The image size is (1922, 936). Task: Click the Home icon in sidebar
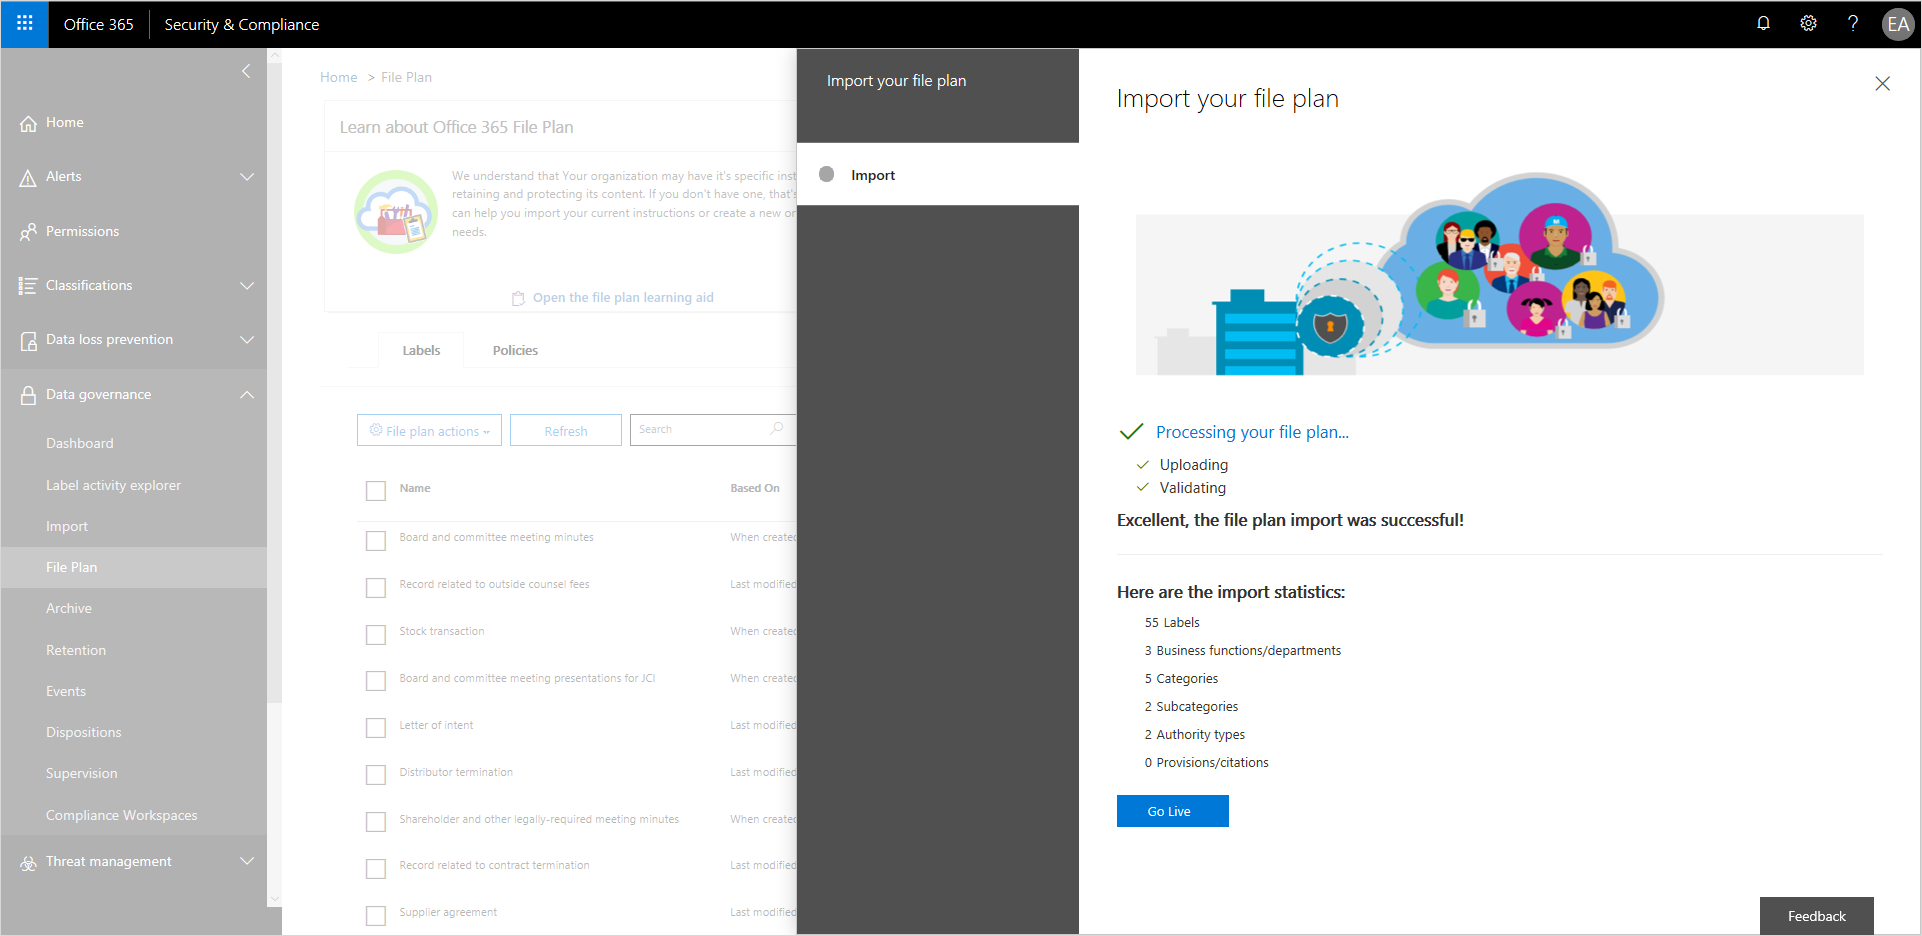pyautogui.click(x=28, y=123)
